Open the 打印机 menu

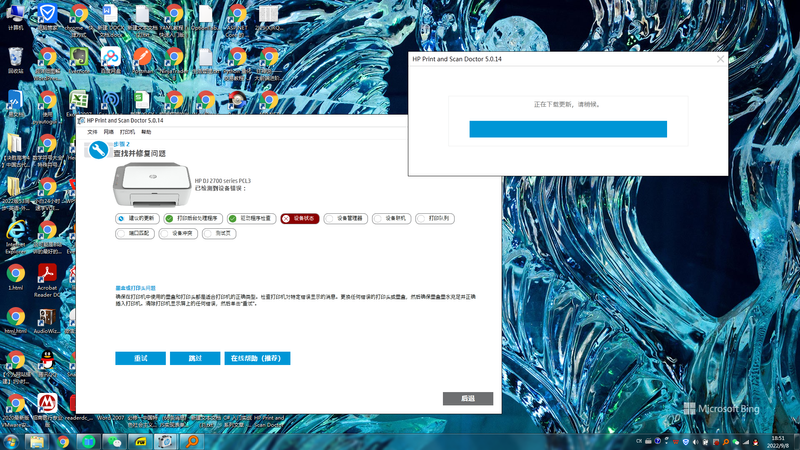point(127,132)
